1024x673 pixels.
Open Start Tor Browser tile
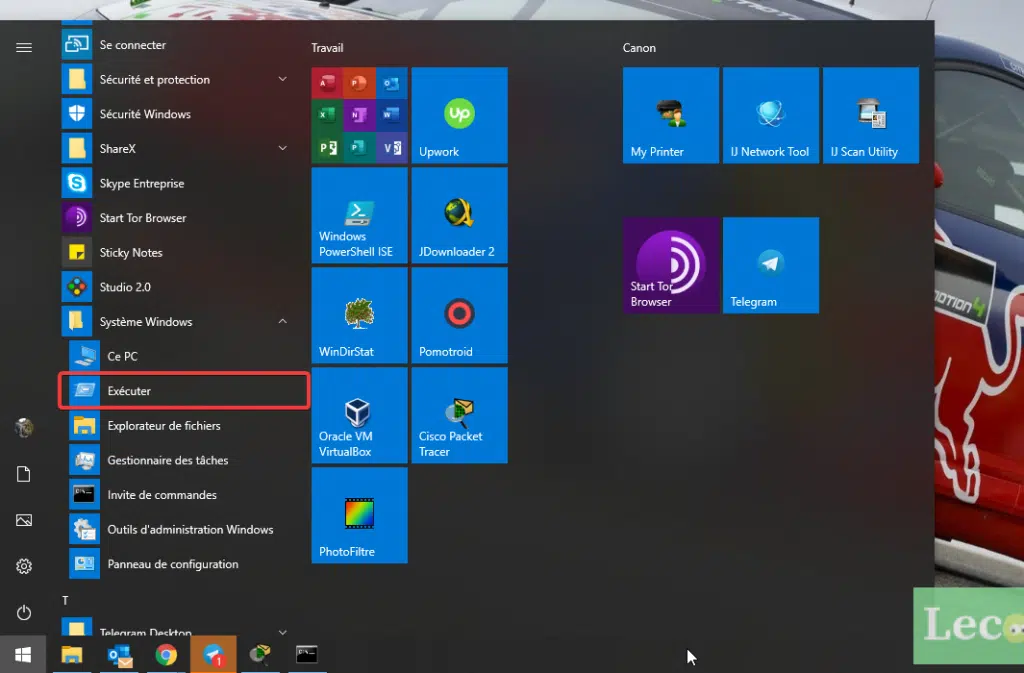click(671, 265)
